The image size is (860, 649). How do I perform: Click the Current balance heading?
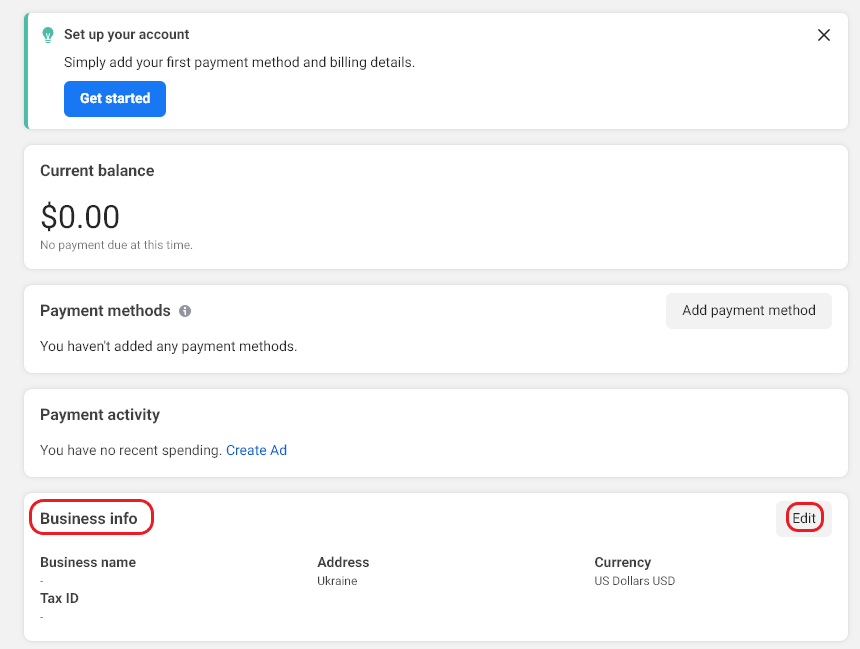coord(97,171)
